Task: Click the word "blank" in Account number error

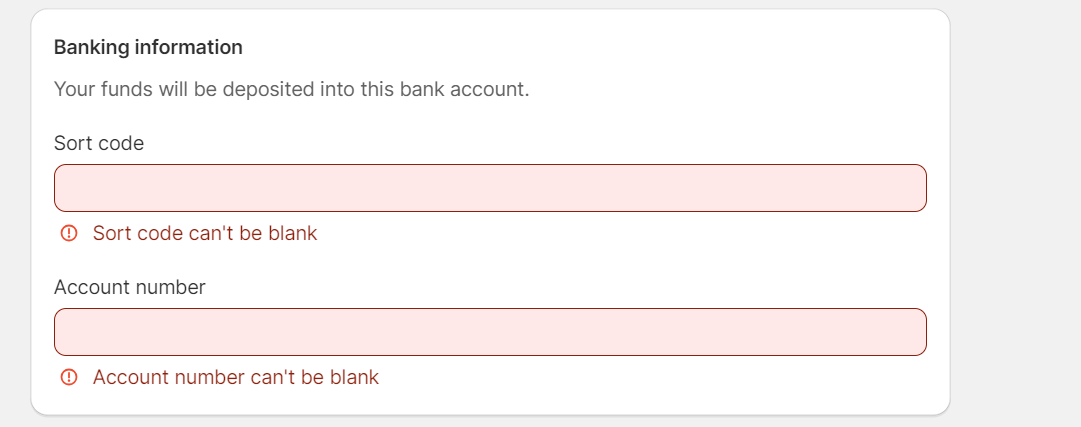Action: coord(354,378)
